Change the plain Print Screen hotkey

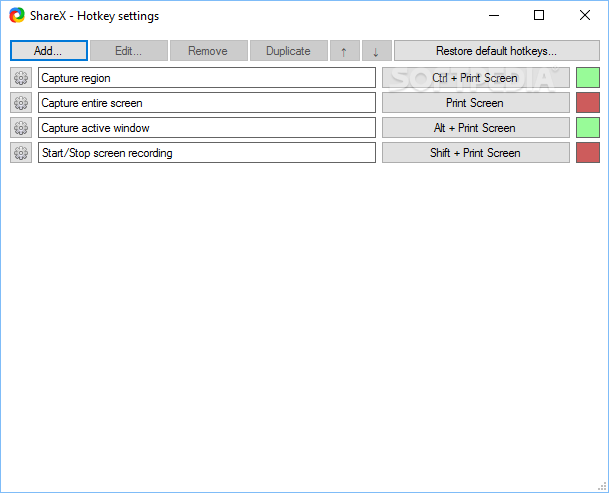(475, 103)
